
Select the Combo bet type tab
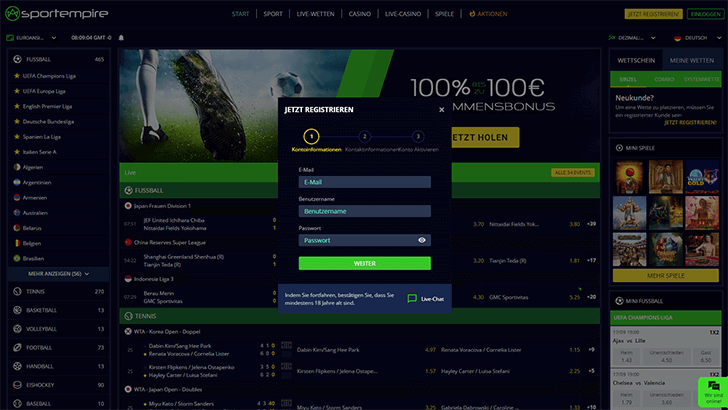664,79
